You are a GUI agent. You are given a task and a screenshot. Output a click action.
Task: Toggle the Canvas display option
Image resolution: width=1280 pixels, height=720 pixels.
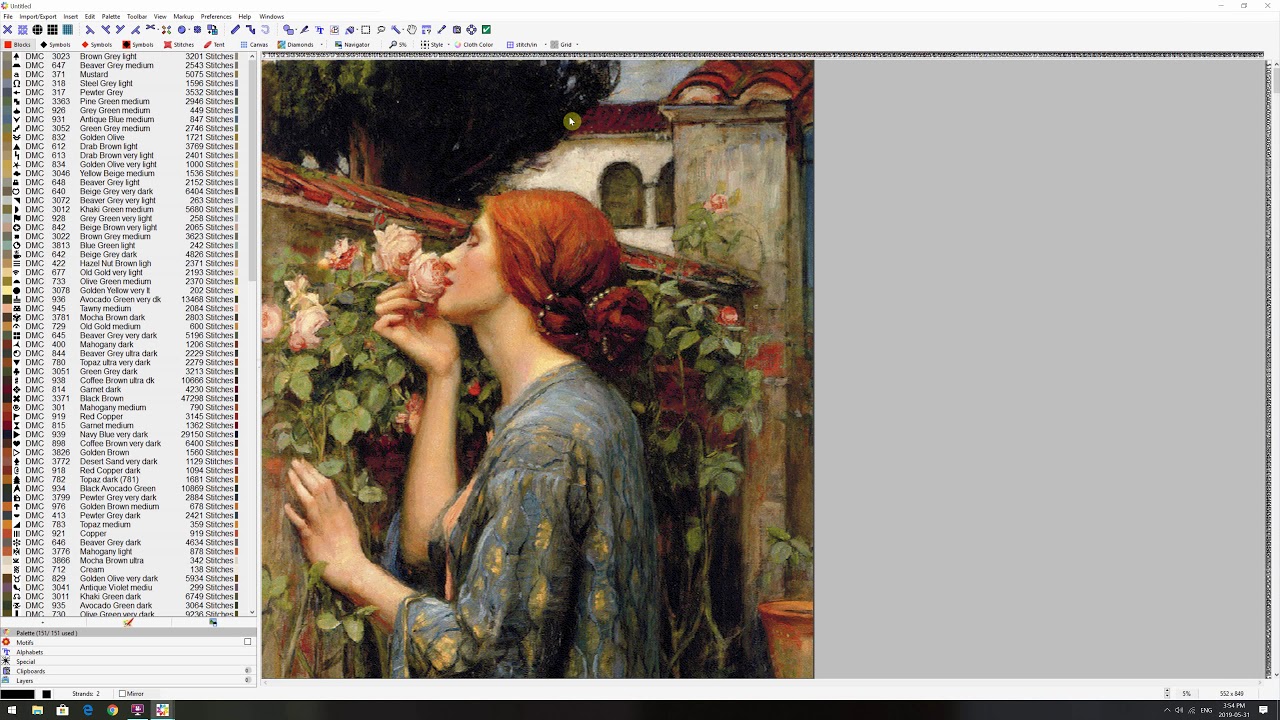(254, 45)
